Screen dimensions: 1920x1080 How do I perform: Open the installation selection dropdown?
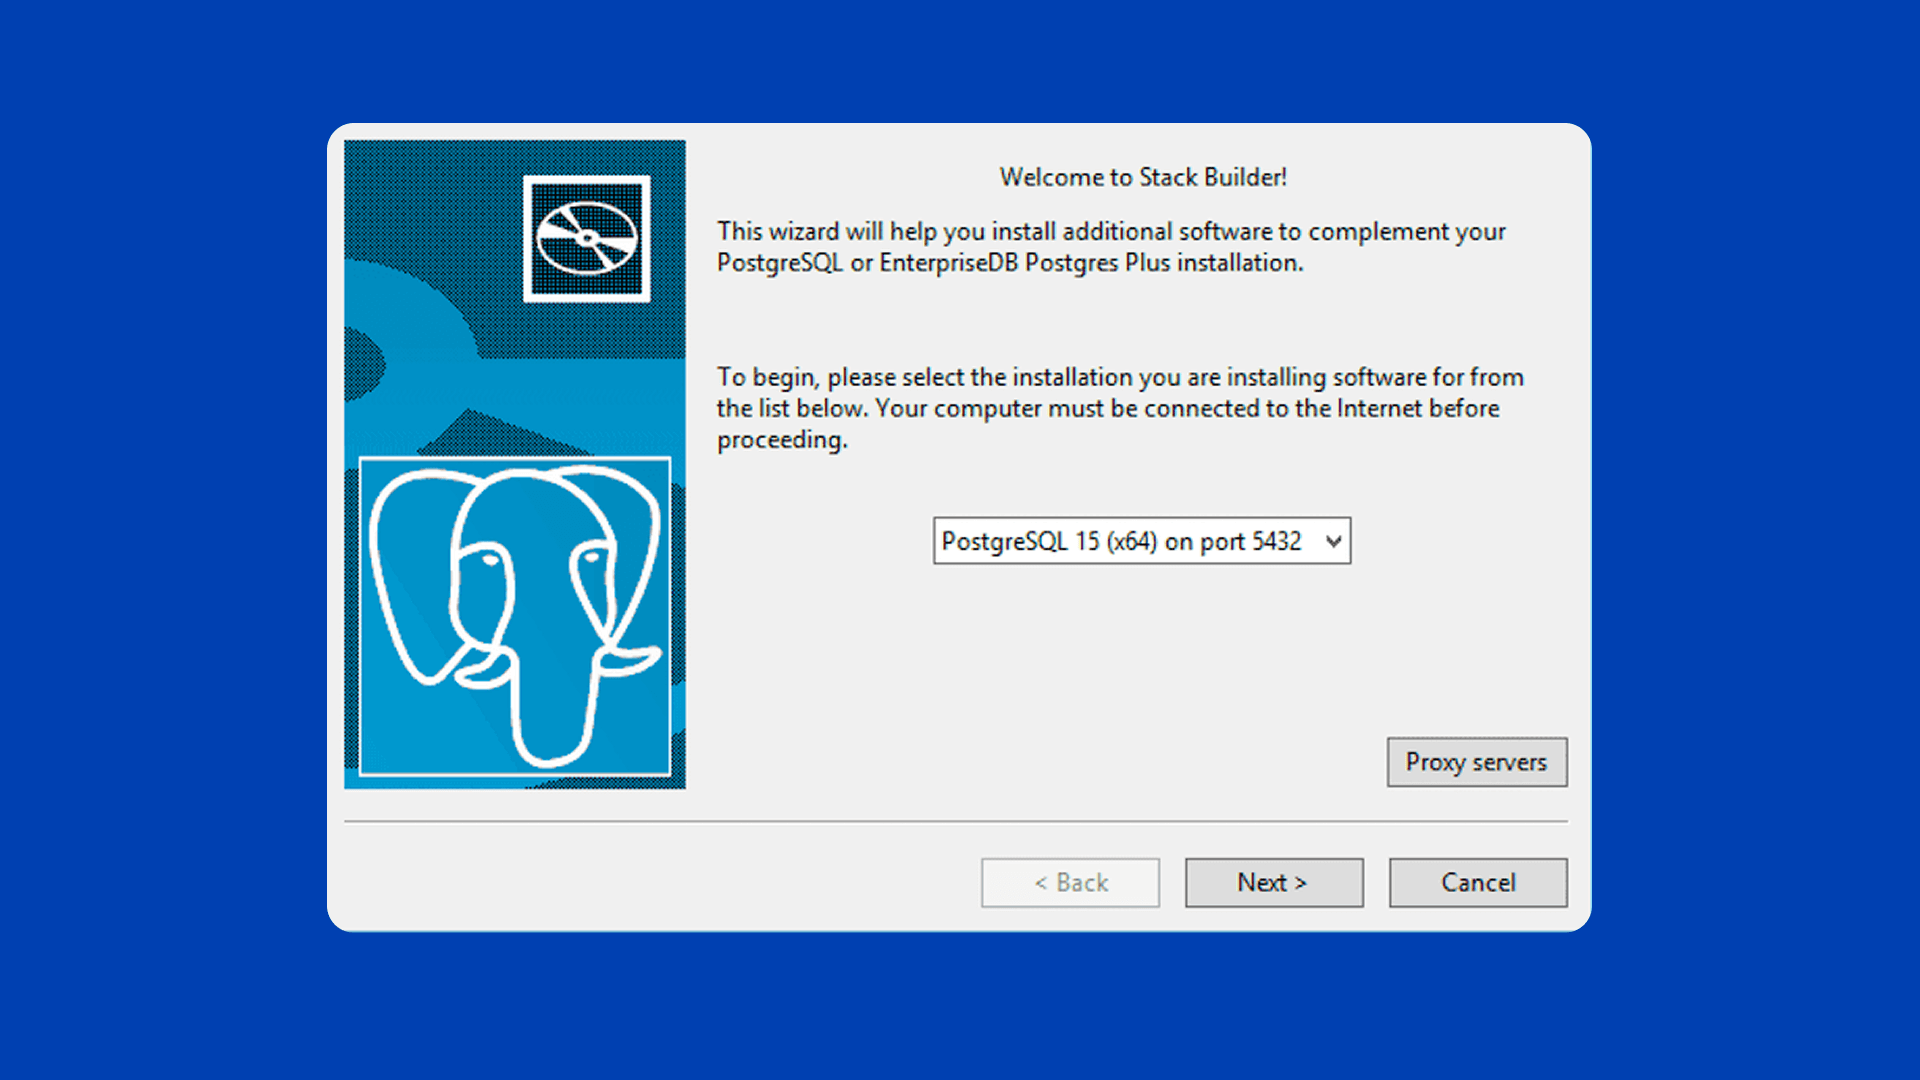tap(1140, 540)
